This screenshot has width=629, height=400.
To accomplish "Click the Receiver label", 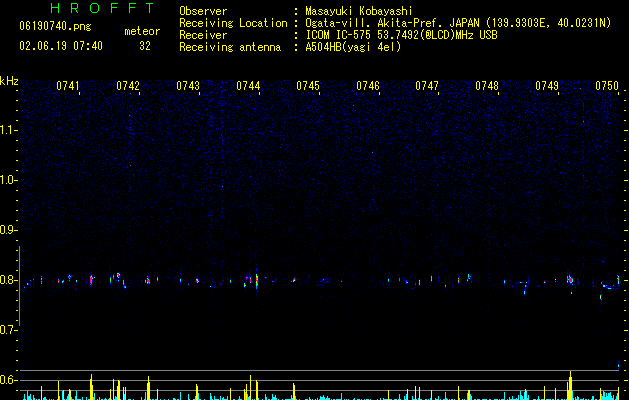I will pyautogui.click(x=203, y=35).
